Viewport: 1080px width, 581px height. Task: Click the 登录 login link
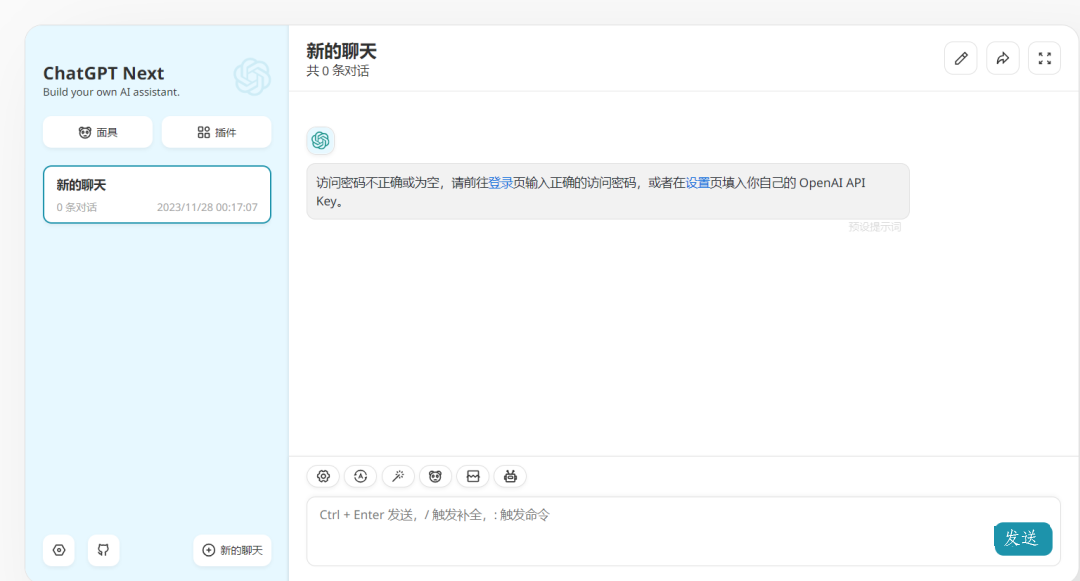[501, 183]
